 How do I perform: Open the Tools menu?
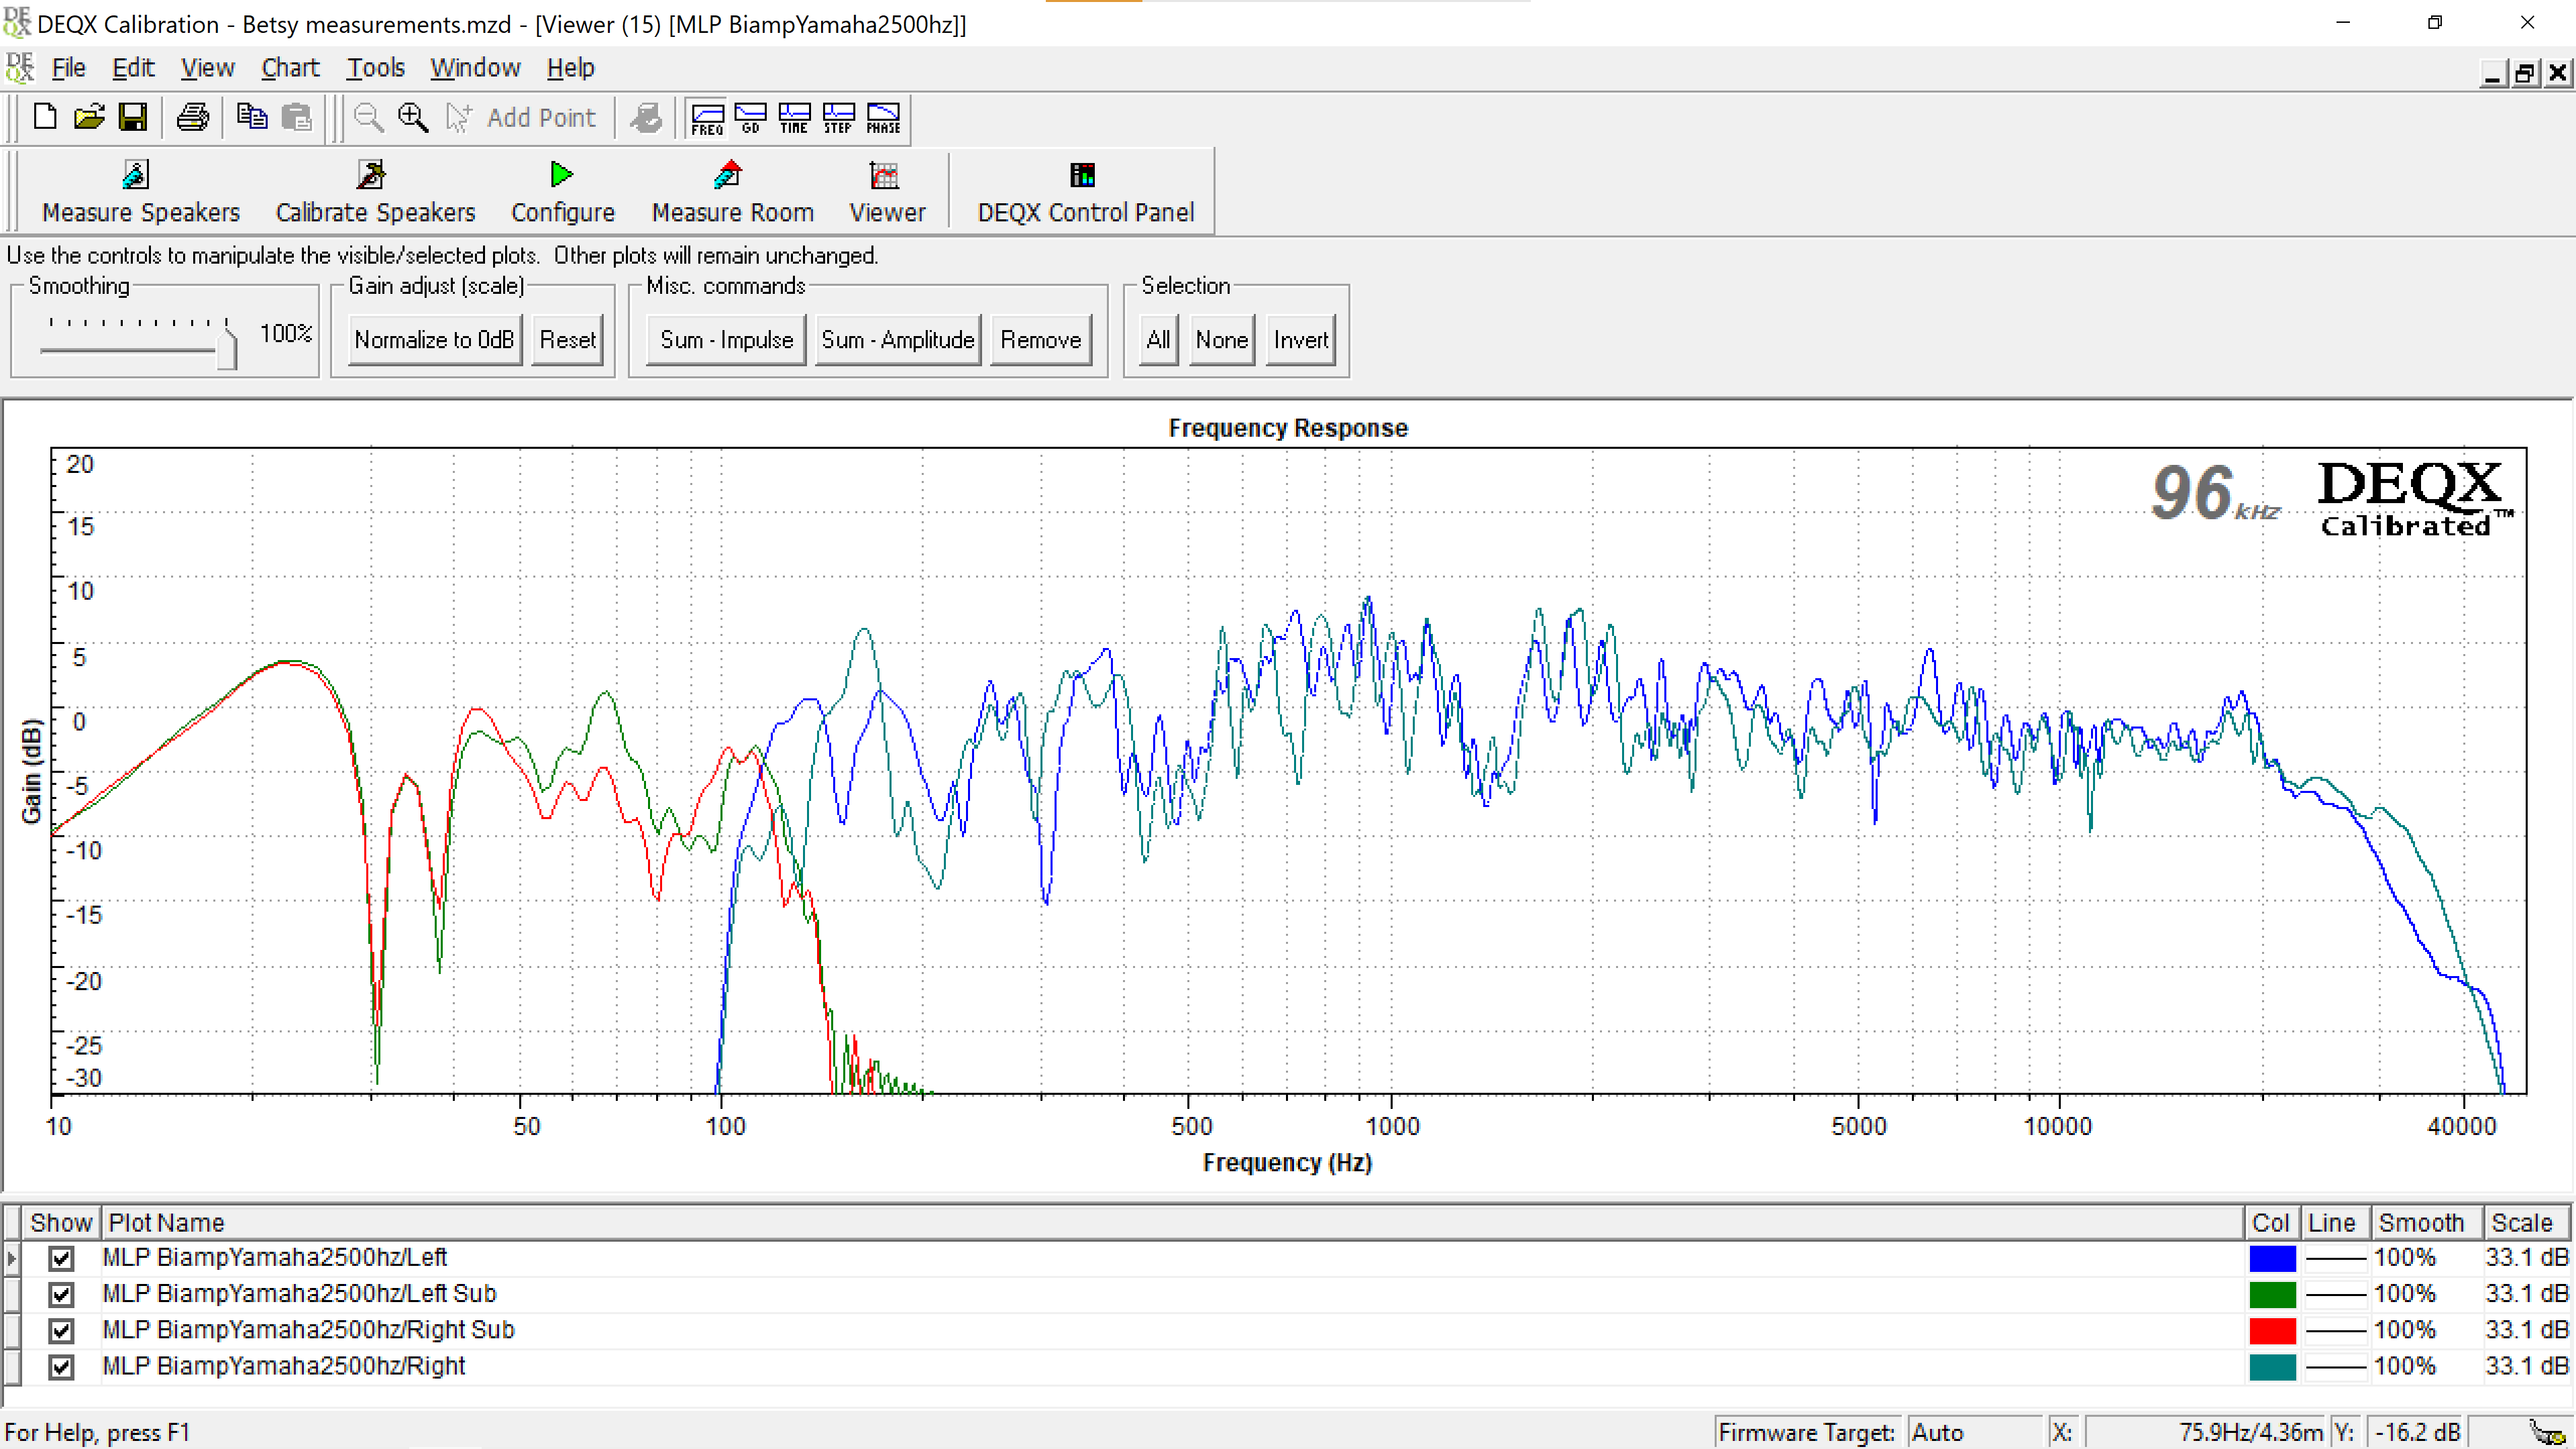[x=375, y=68]
